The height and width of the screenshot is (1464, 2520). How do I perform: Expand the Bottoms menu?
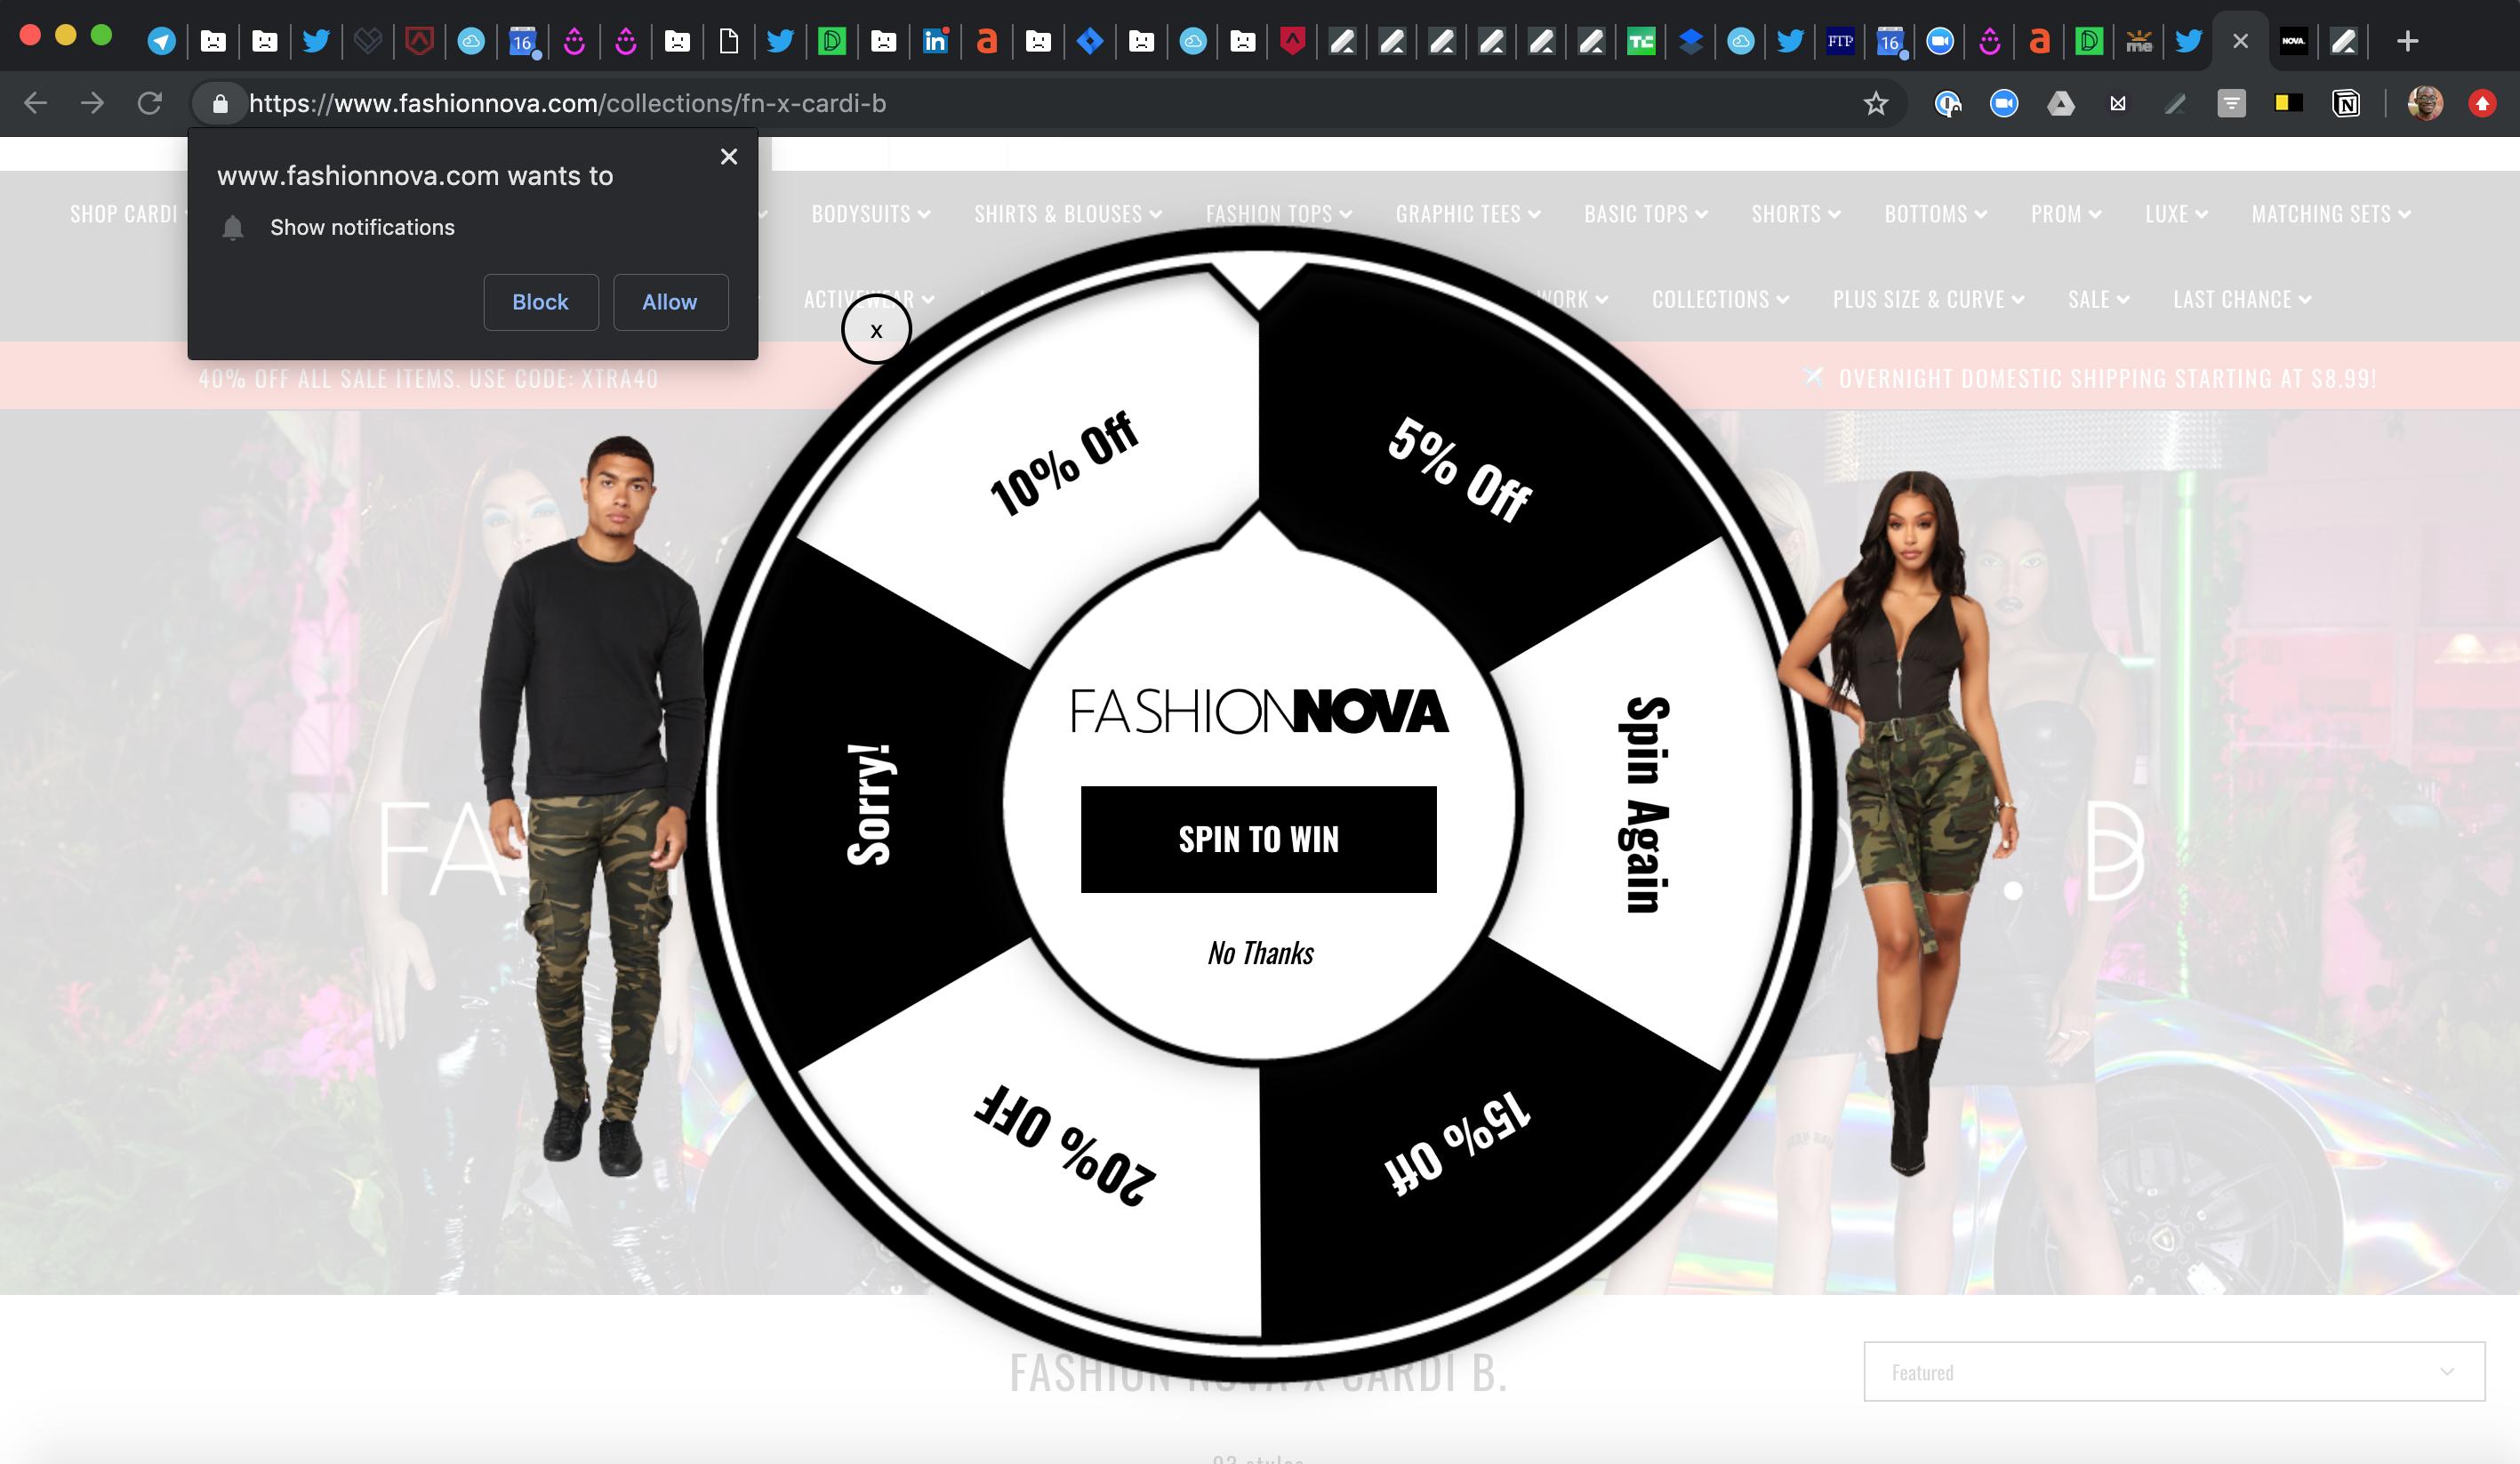(1936, 214)
